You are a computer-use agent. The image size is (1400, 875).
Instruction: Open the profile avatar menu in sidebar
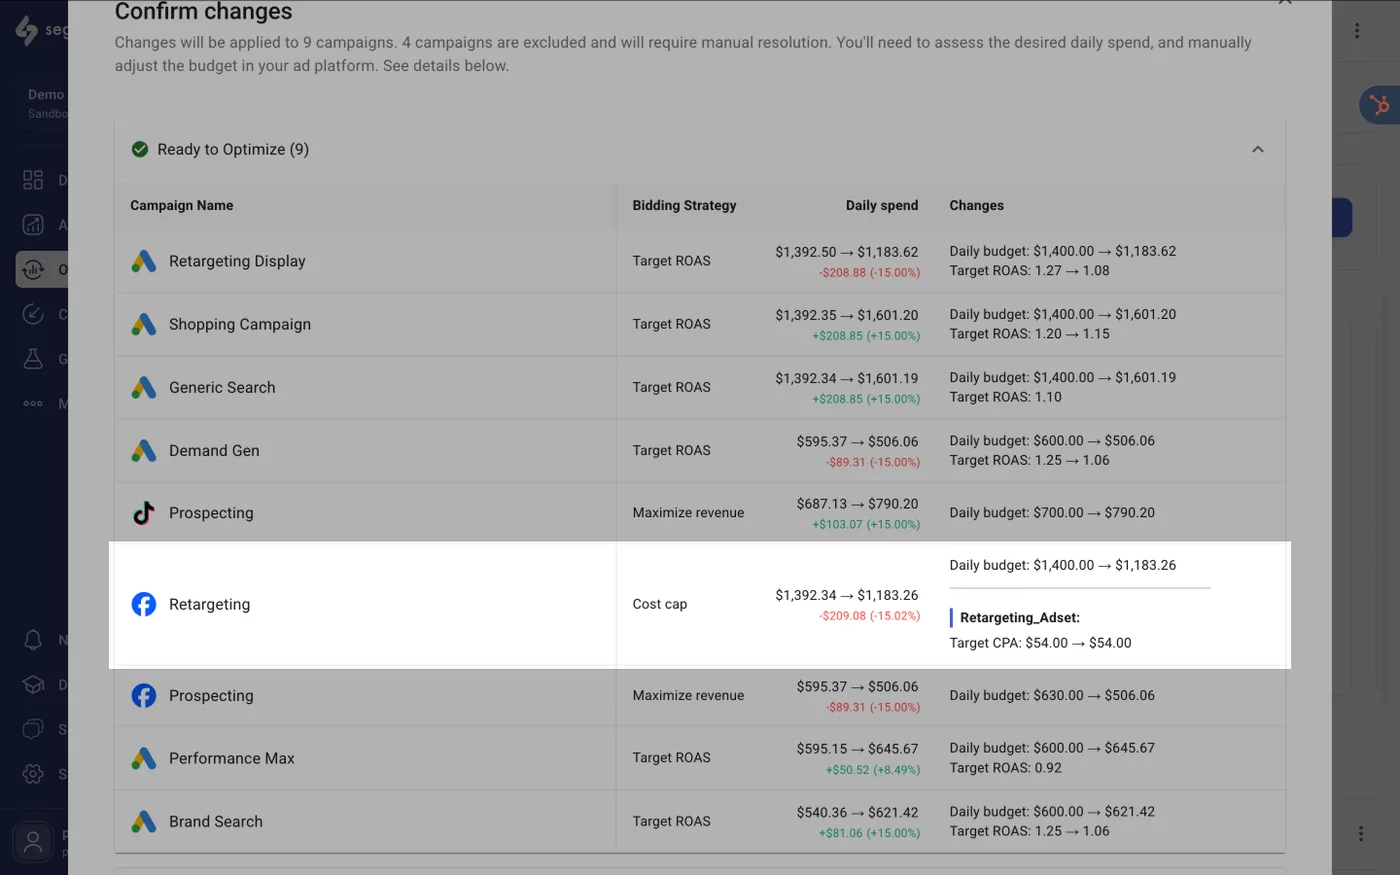click(x=33, y=841)
